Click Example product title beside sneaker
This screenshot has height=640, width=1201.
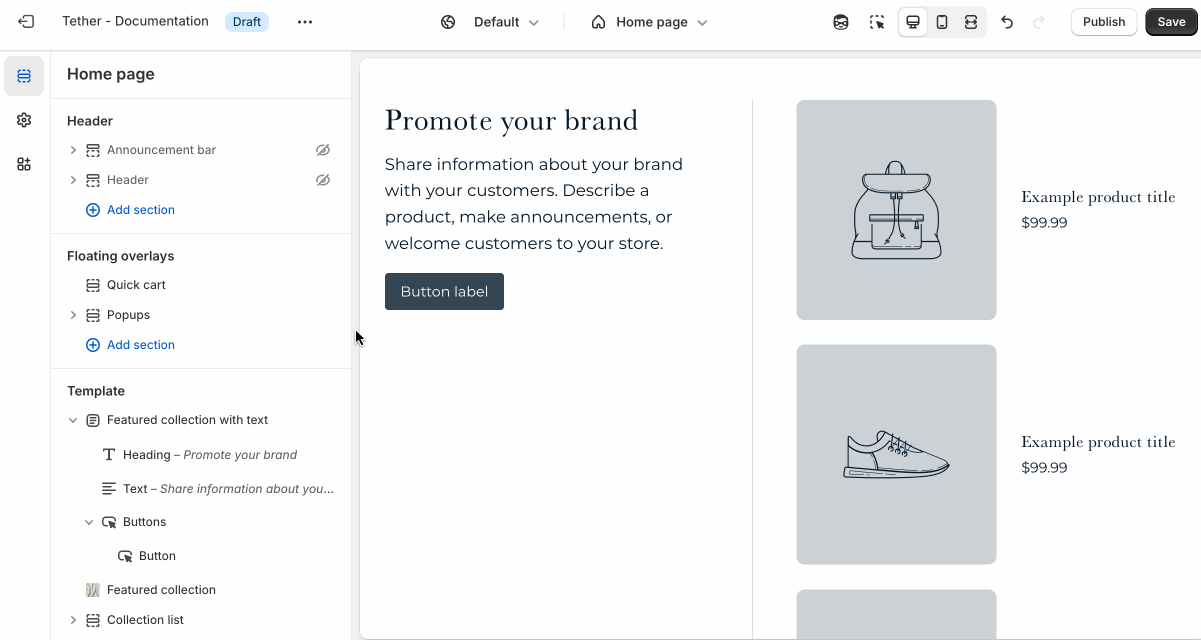tap(1098, 442)
